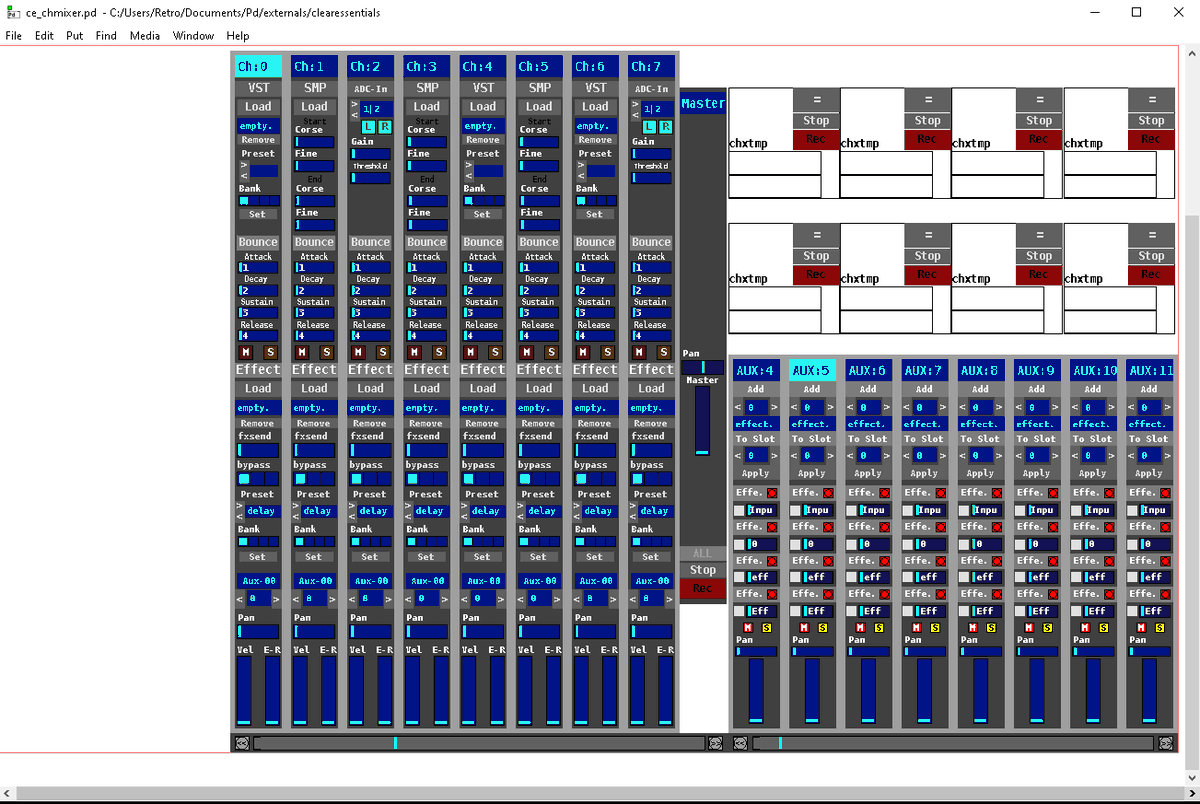Open the Media menu
The height and width of the screenshot is (804, 1200).
[x=145, y=36]
